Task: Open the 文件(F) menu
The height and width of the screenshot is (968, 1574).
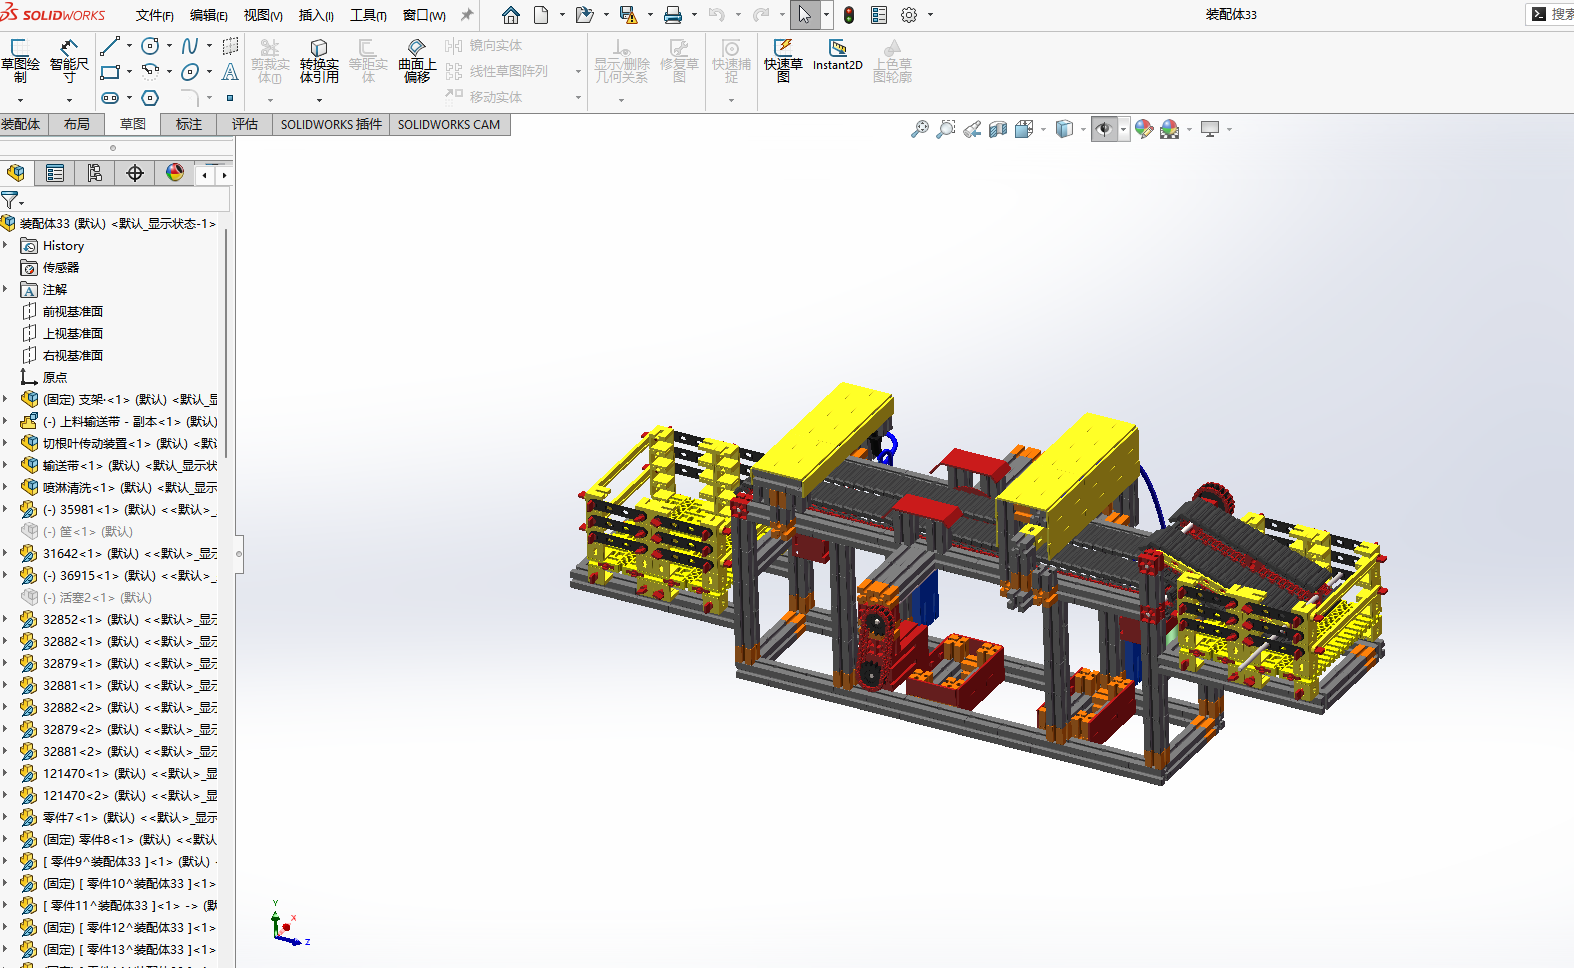Action: pyautogui.click(x=155, y=15)
